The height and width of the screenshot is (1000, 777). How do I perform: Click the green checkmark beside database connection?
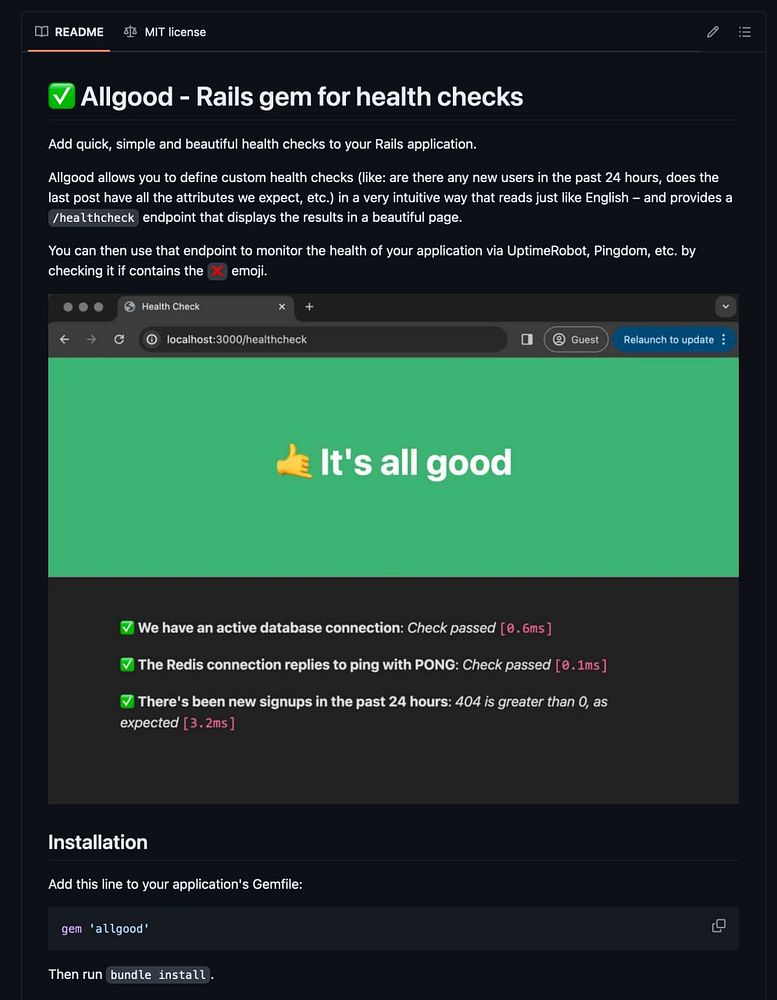127,628
